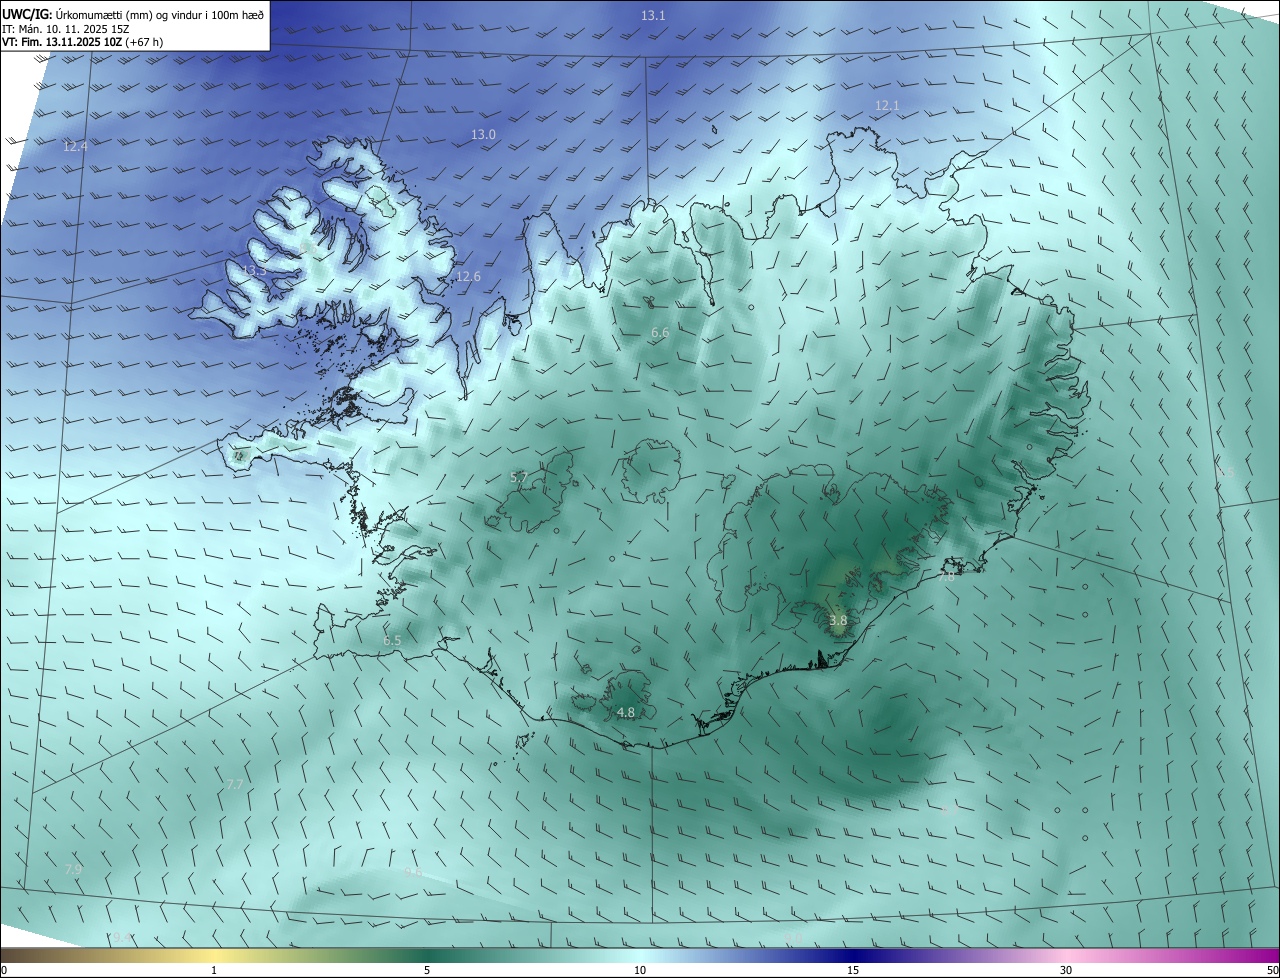Viewport: 1280px width, 978px height.
Task: Click the 5.7 value label near the glacier
Action: coord(519,477)
